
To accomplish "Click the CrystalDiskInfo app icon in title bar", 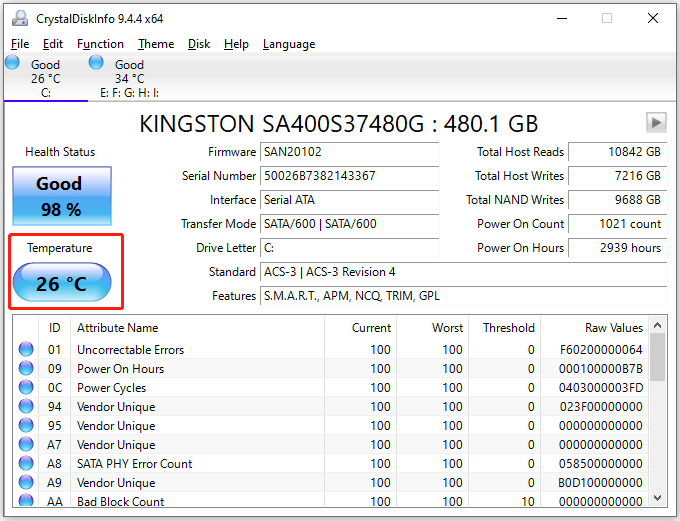I will tap(20, 19).
